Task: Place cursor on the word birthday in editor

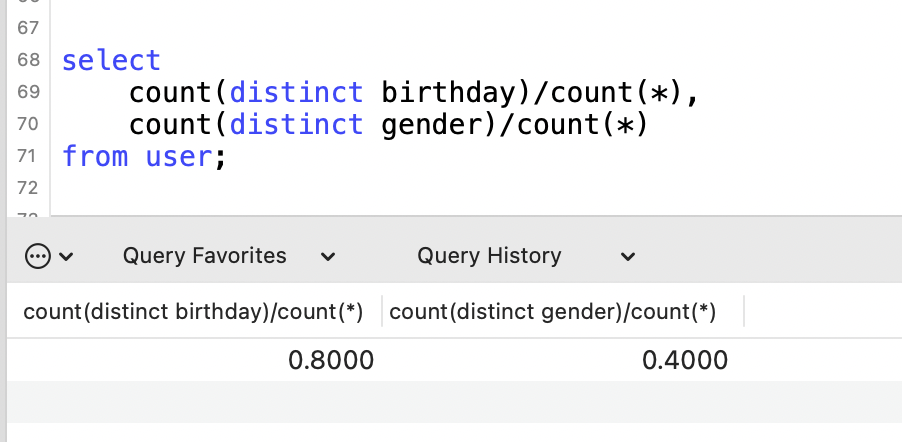Action: coord(449,93)
